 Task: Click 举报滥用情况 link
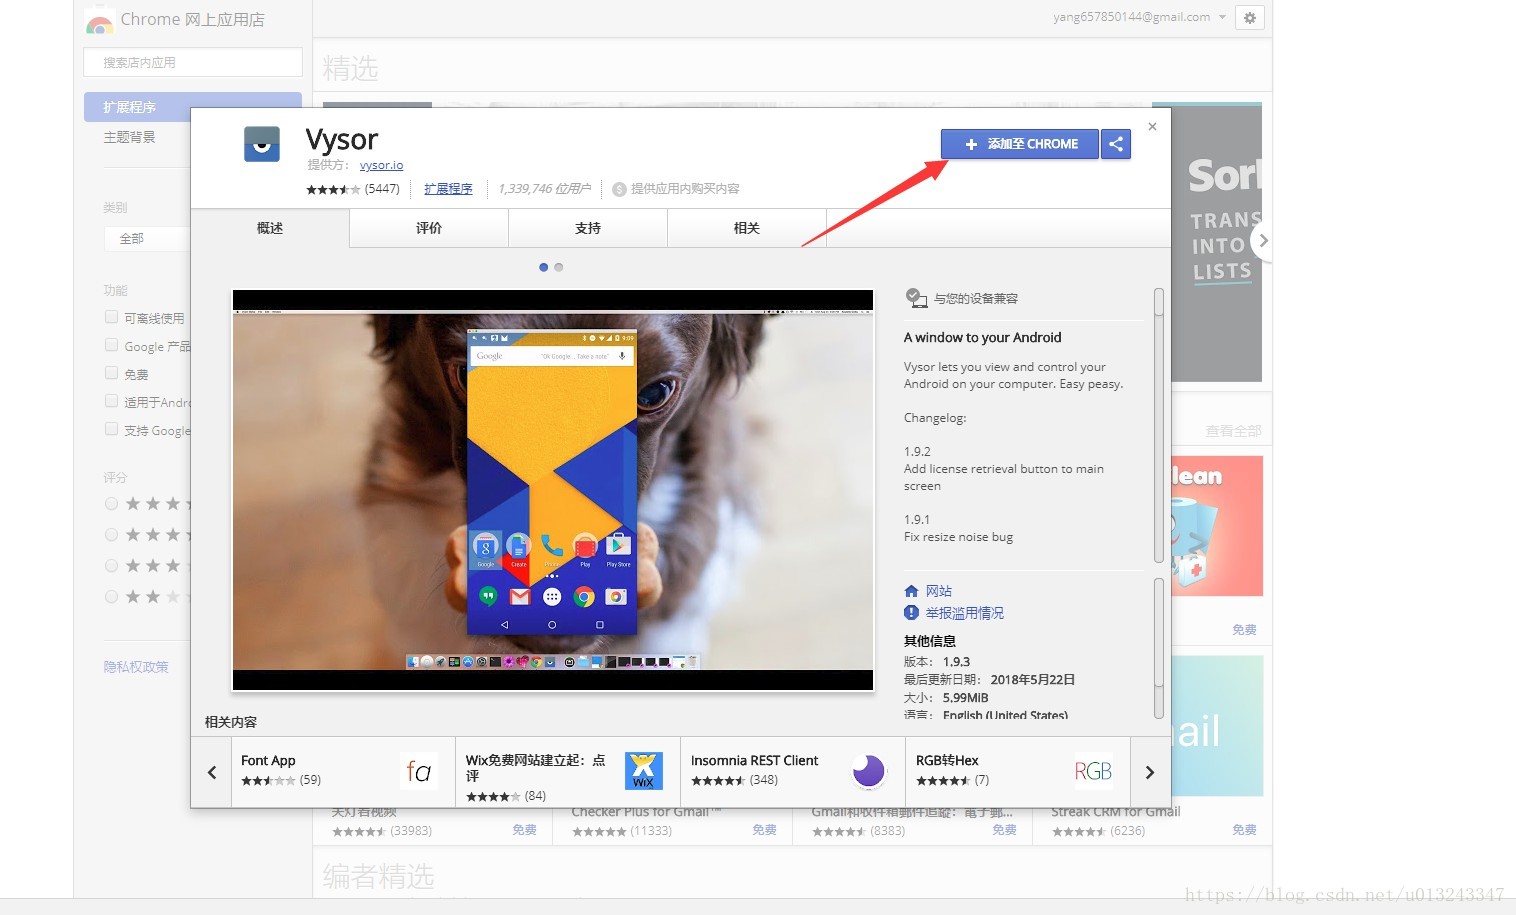click(x=965, y=613)
